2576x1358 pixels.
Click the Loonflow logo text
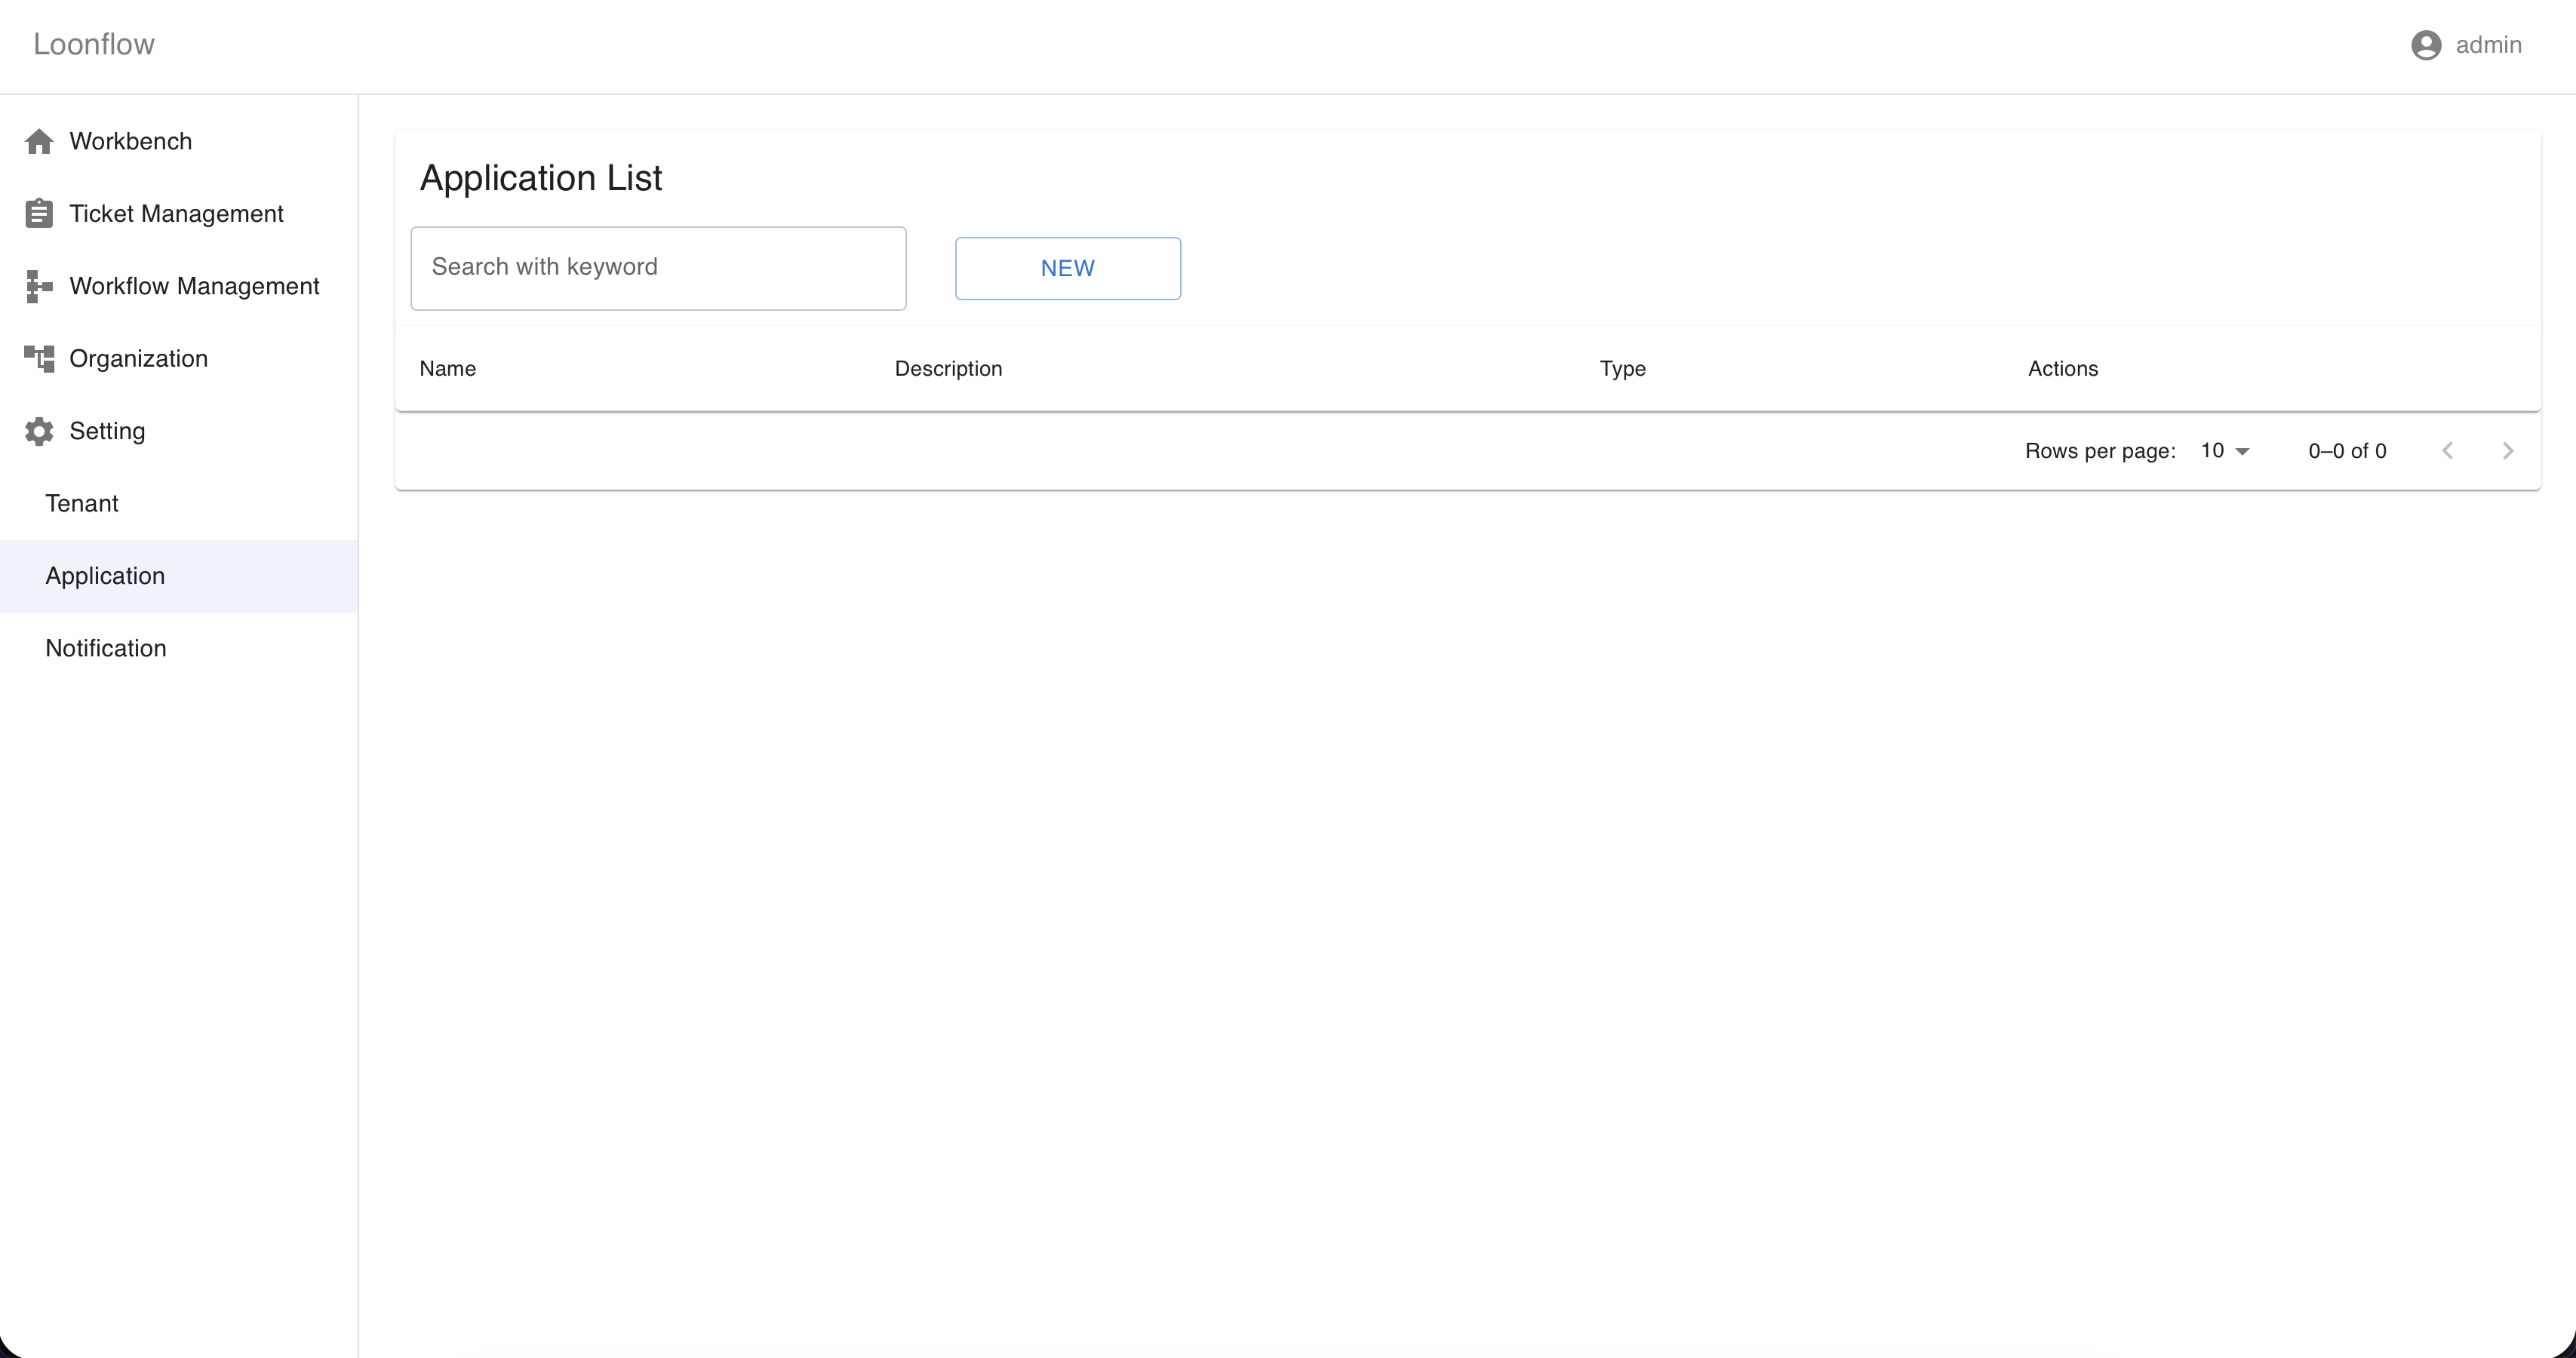(x=93, y=44)
